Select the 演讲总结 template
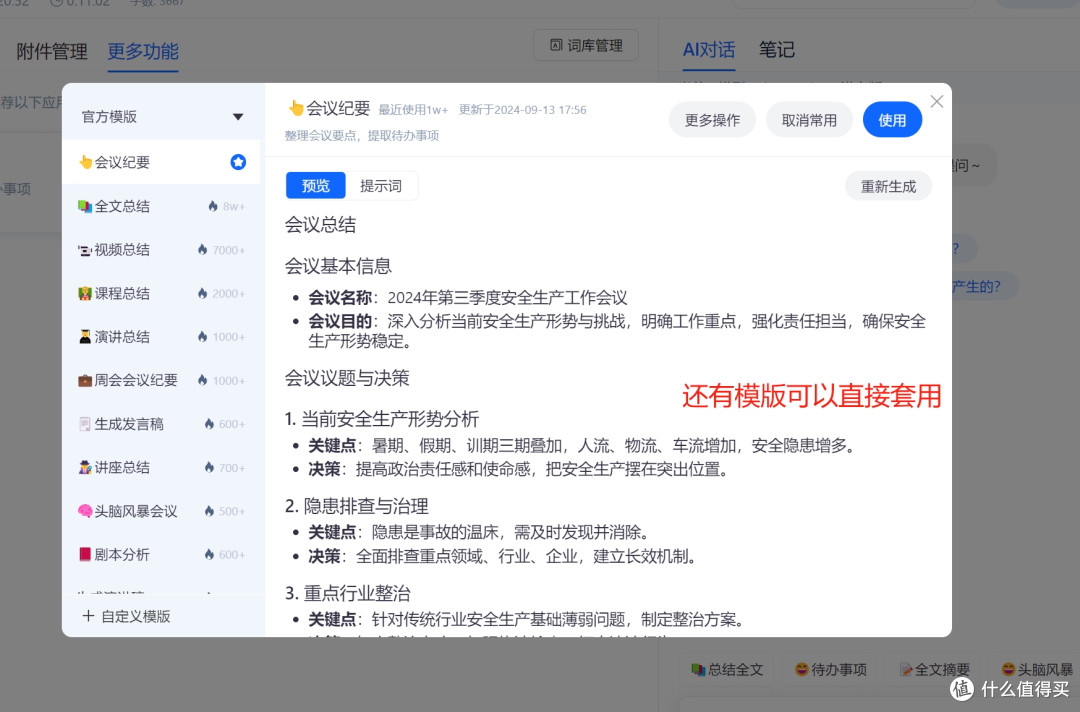The height and width of the screenshot is (712, 1080). tap(162, 337)
